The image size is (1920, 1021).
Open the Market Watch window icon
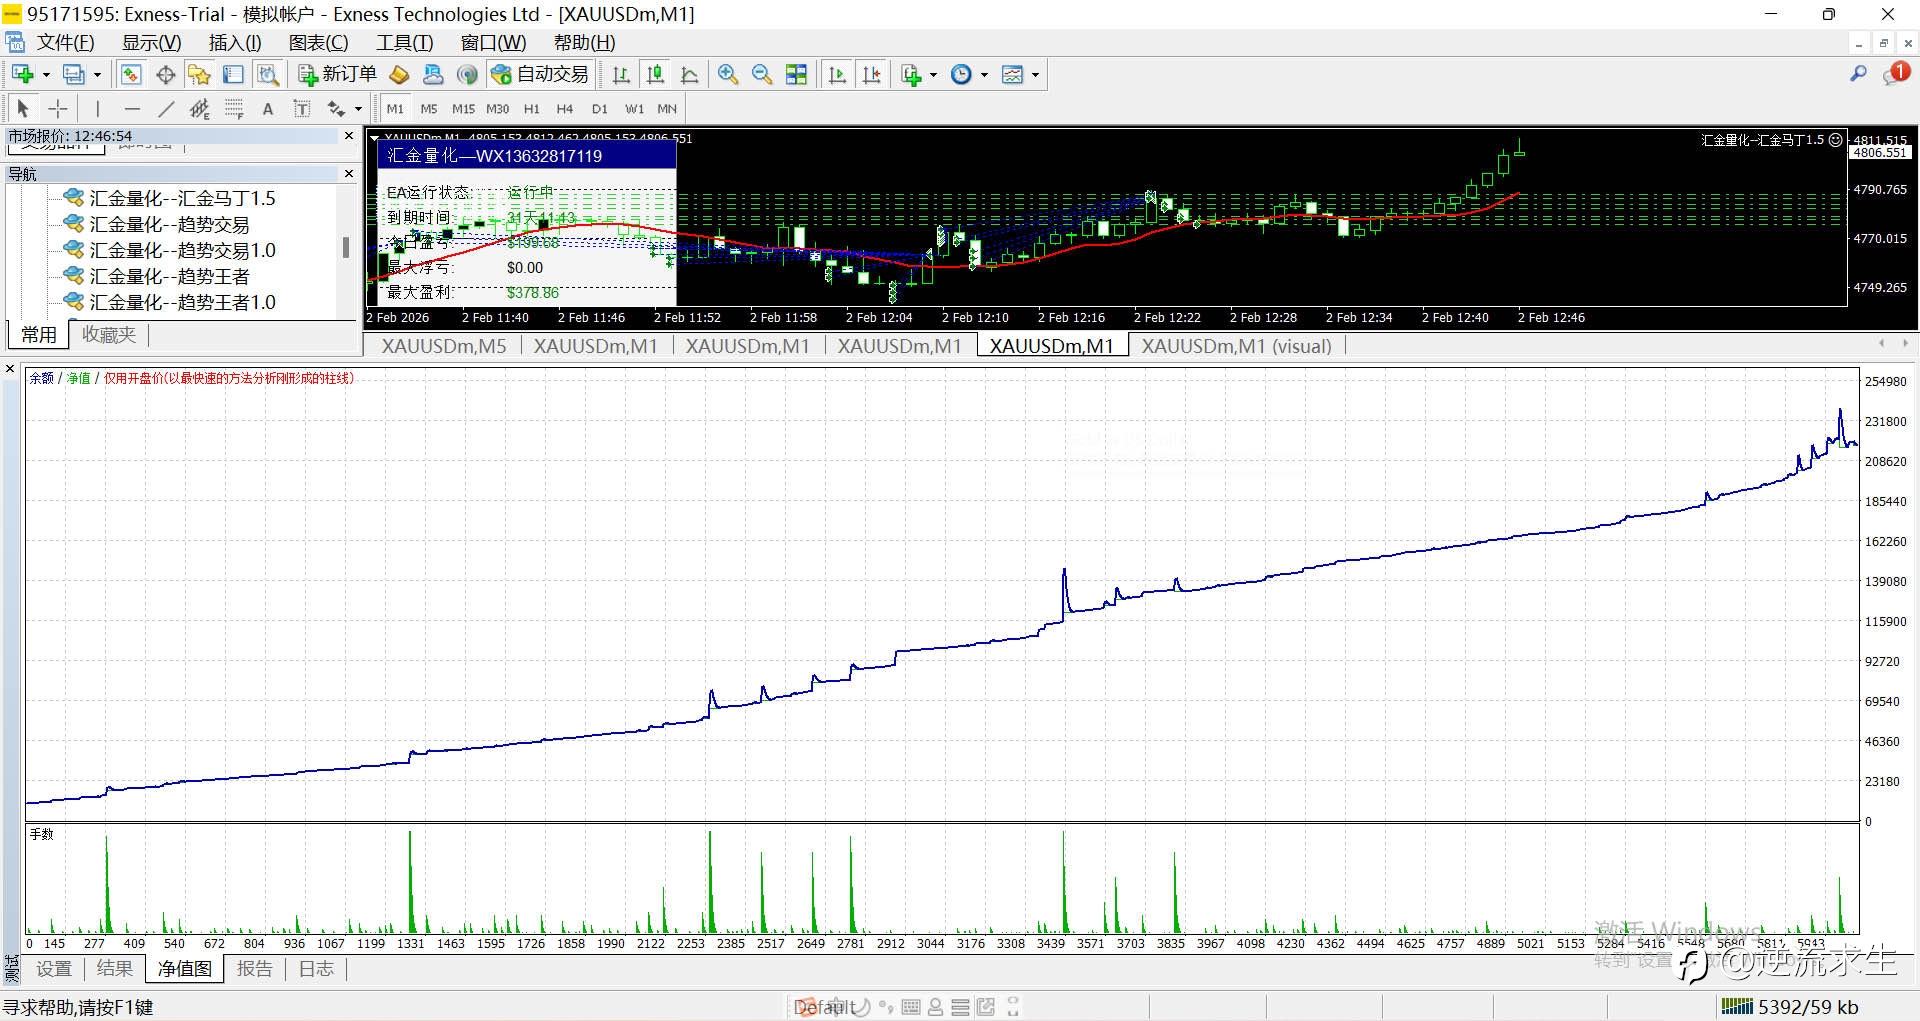coord(131,75)
